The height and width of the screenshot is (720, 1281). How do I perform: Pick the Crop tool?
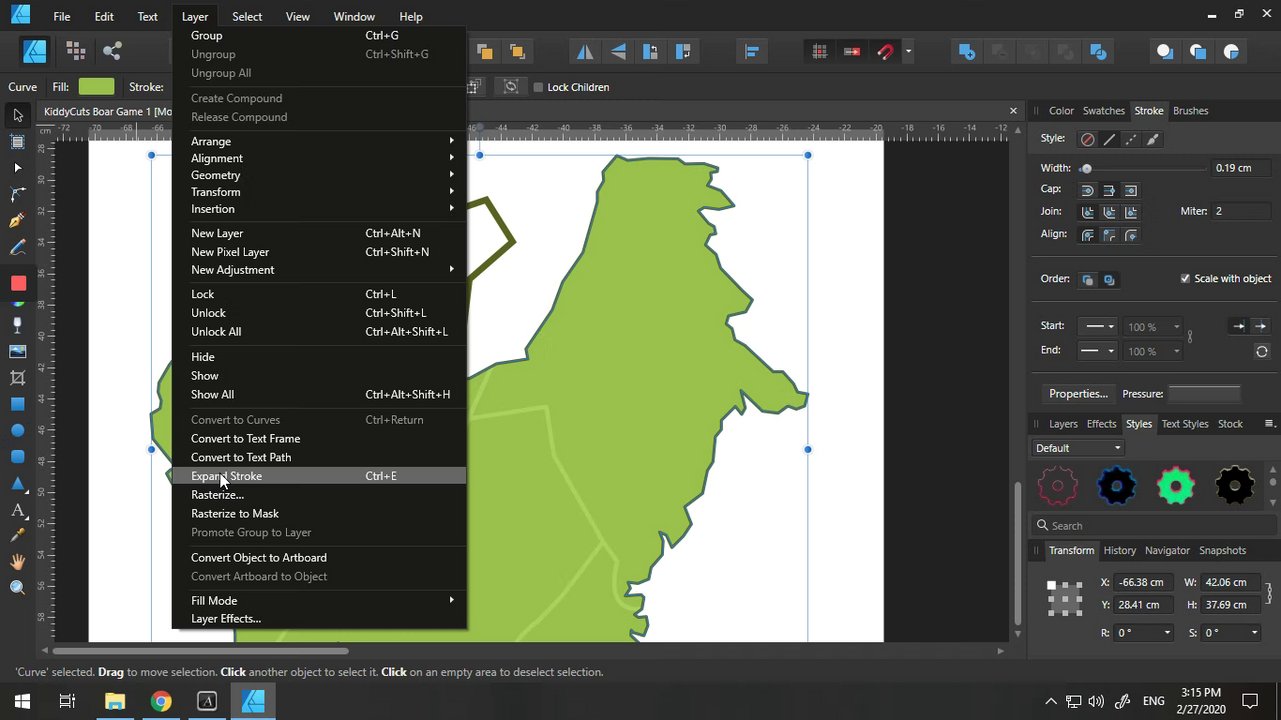coord(17,378)
